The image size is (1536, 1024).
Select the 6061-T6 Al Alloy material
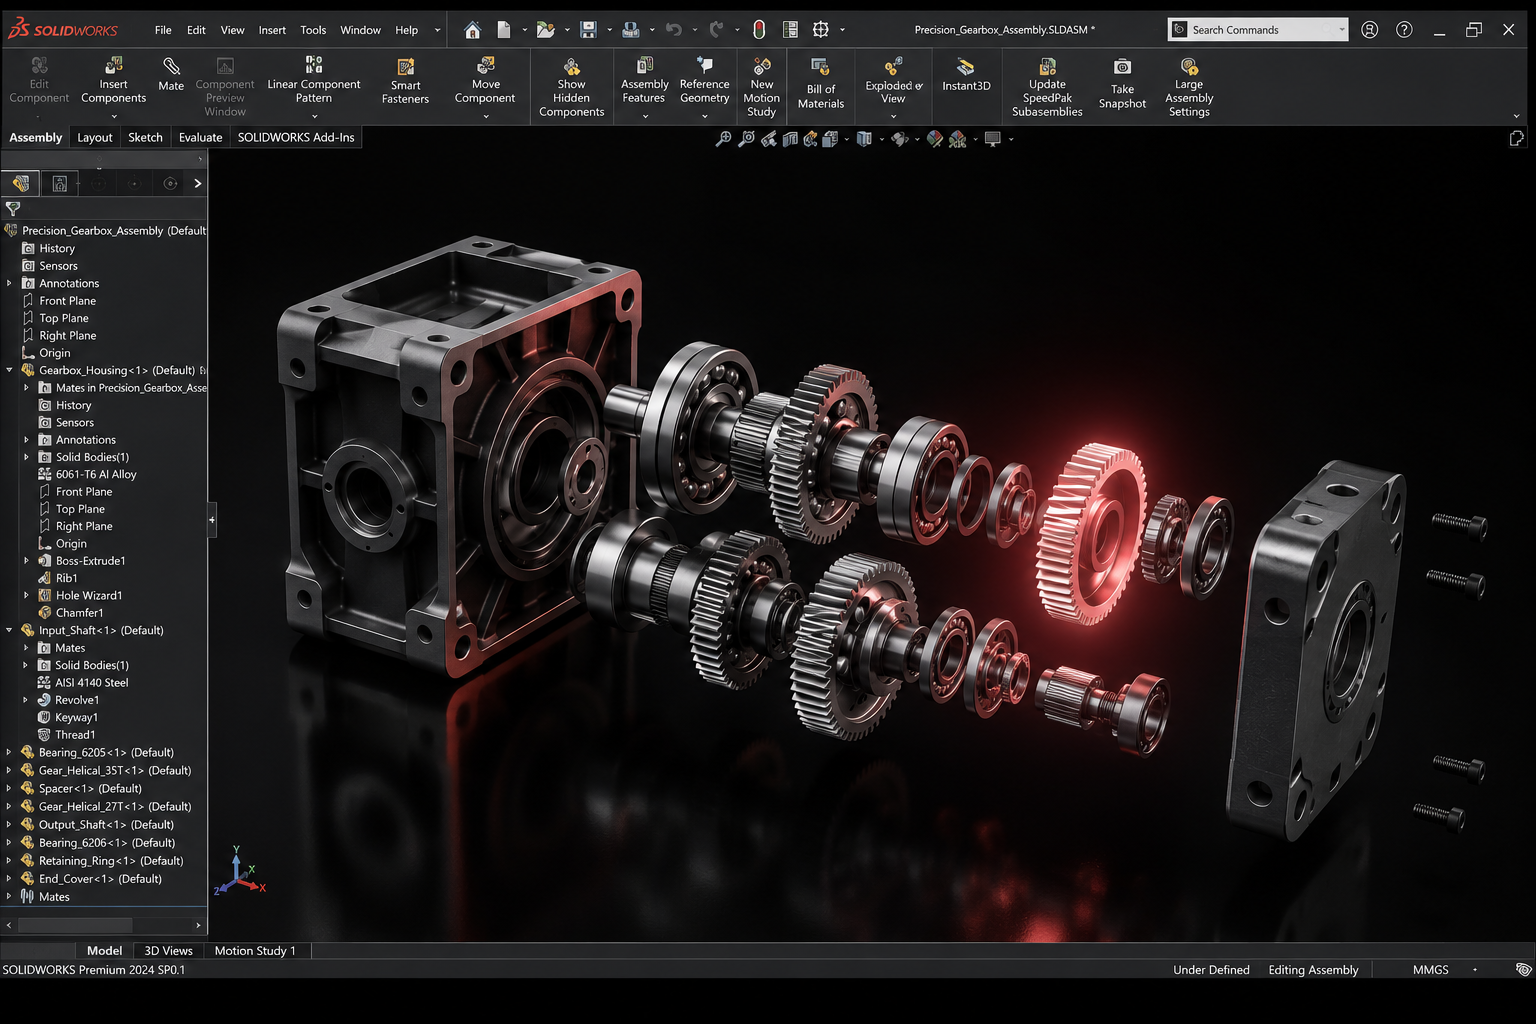click(x=96, y=474)
